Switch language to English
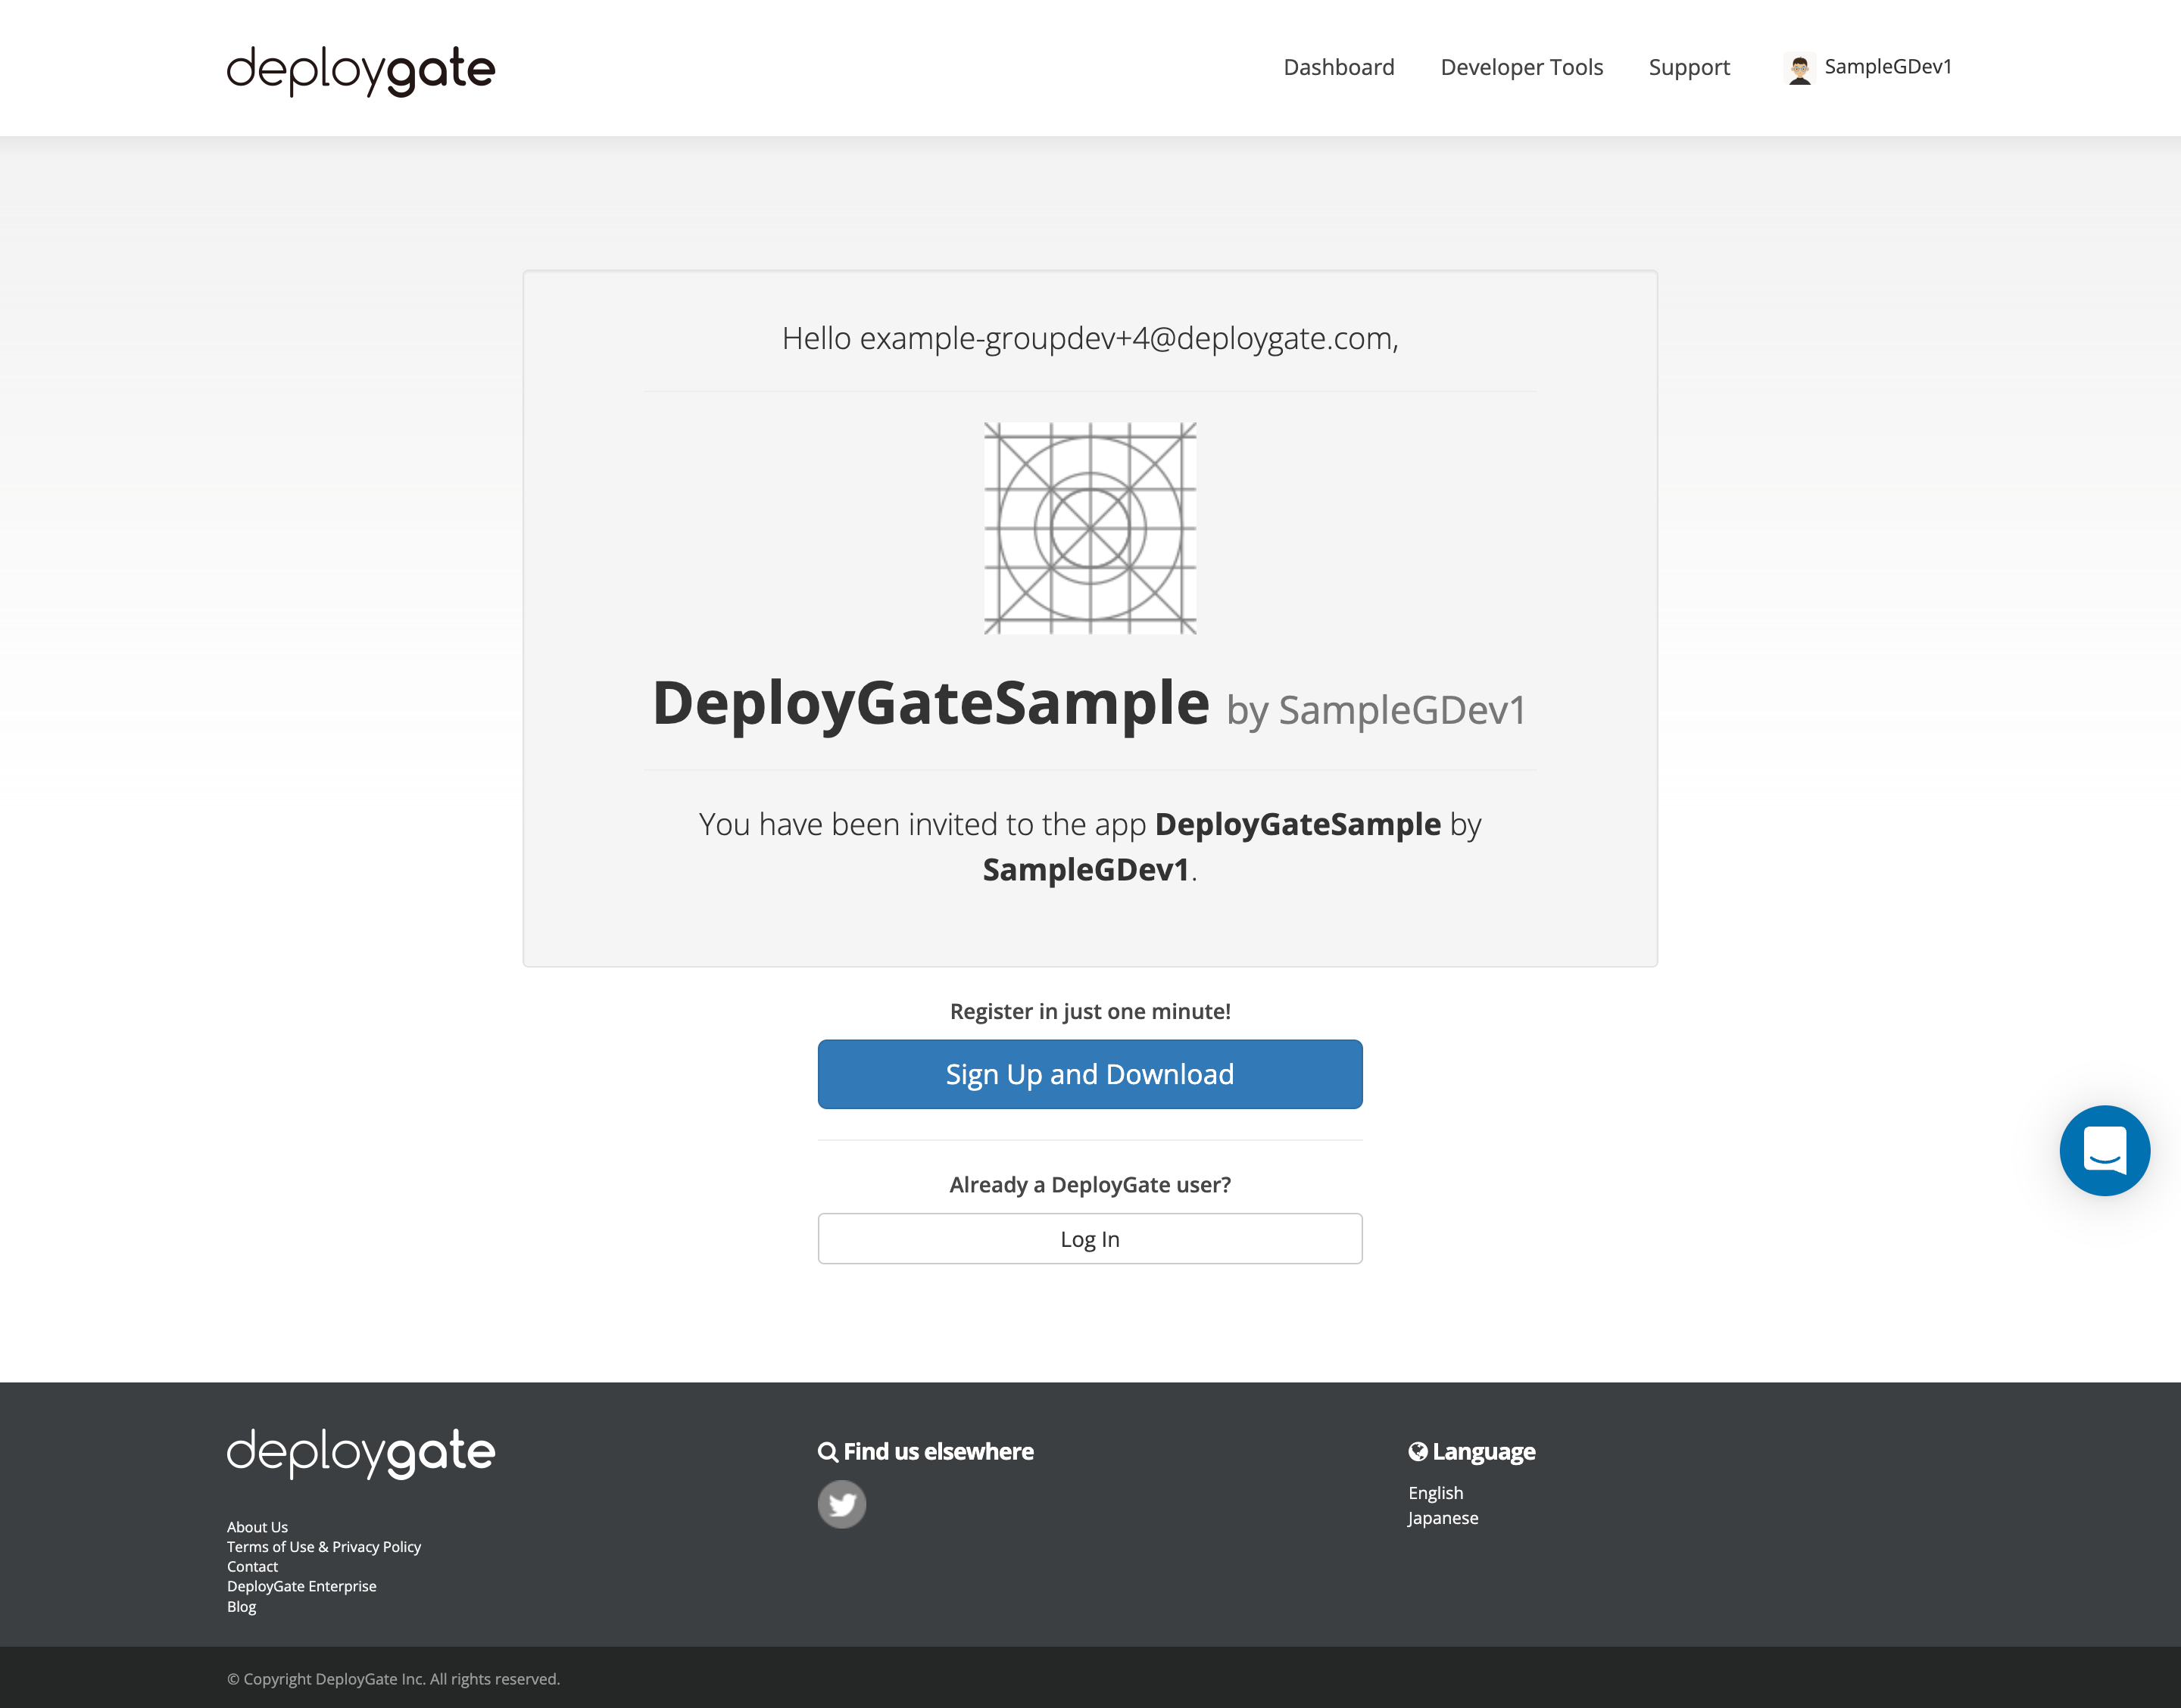 point(1434,1492)
